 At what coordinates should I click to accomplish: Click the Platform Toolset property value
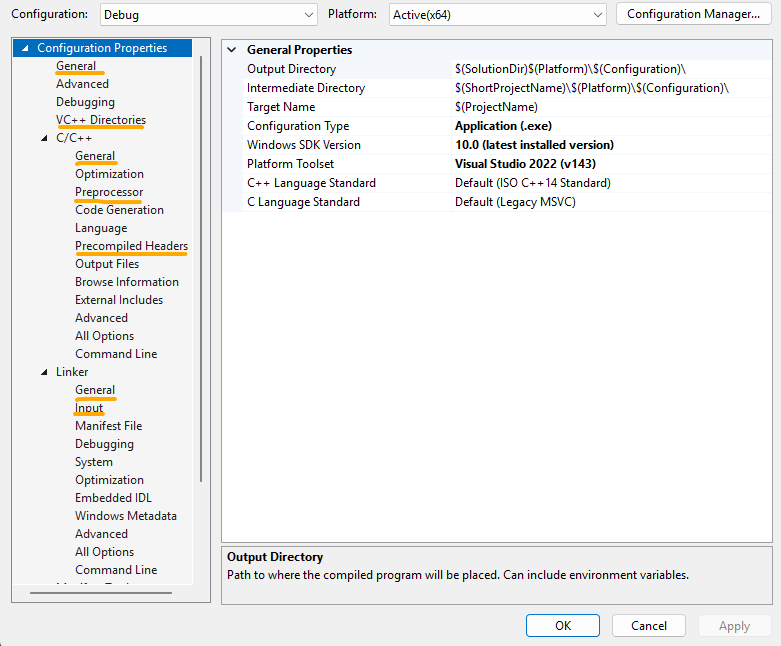coord(525,164)
